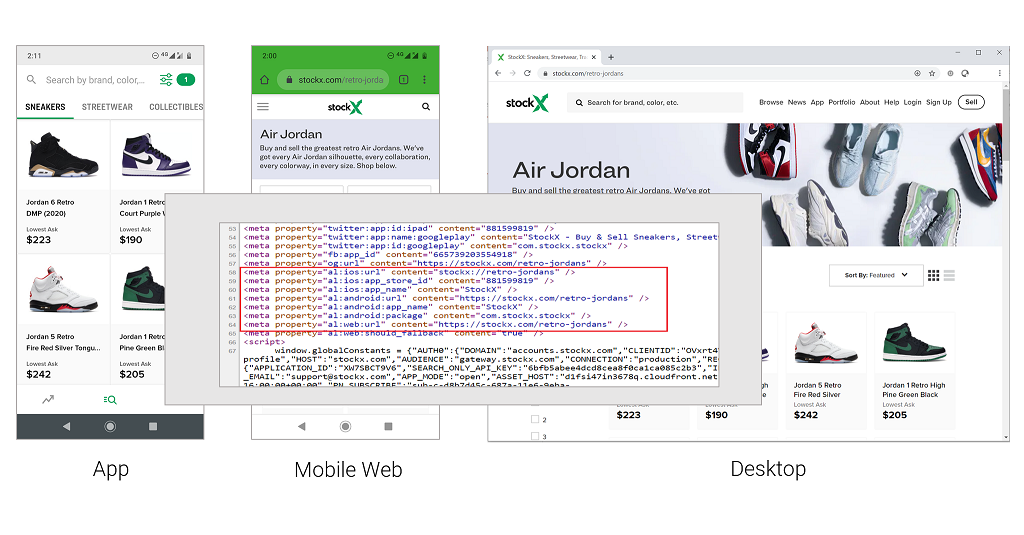This screenshot has width=1024, height=535.
Task: Open Jordan 5 Retro Fire Red in the app
Action: coord(63,320)
